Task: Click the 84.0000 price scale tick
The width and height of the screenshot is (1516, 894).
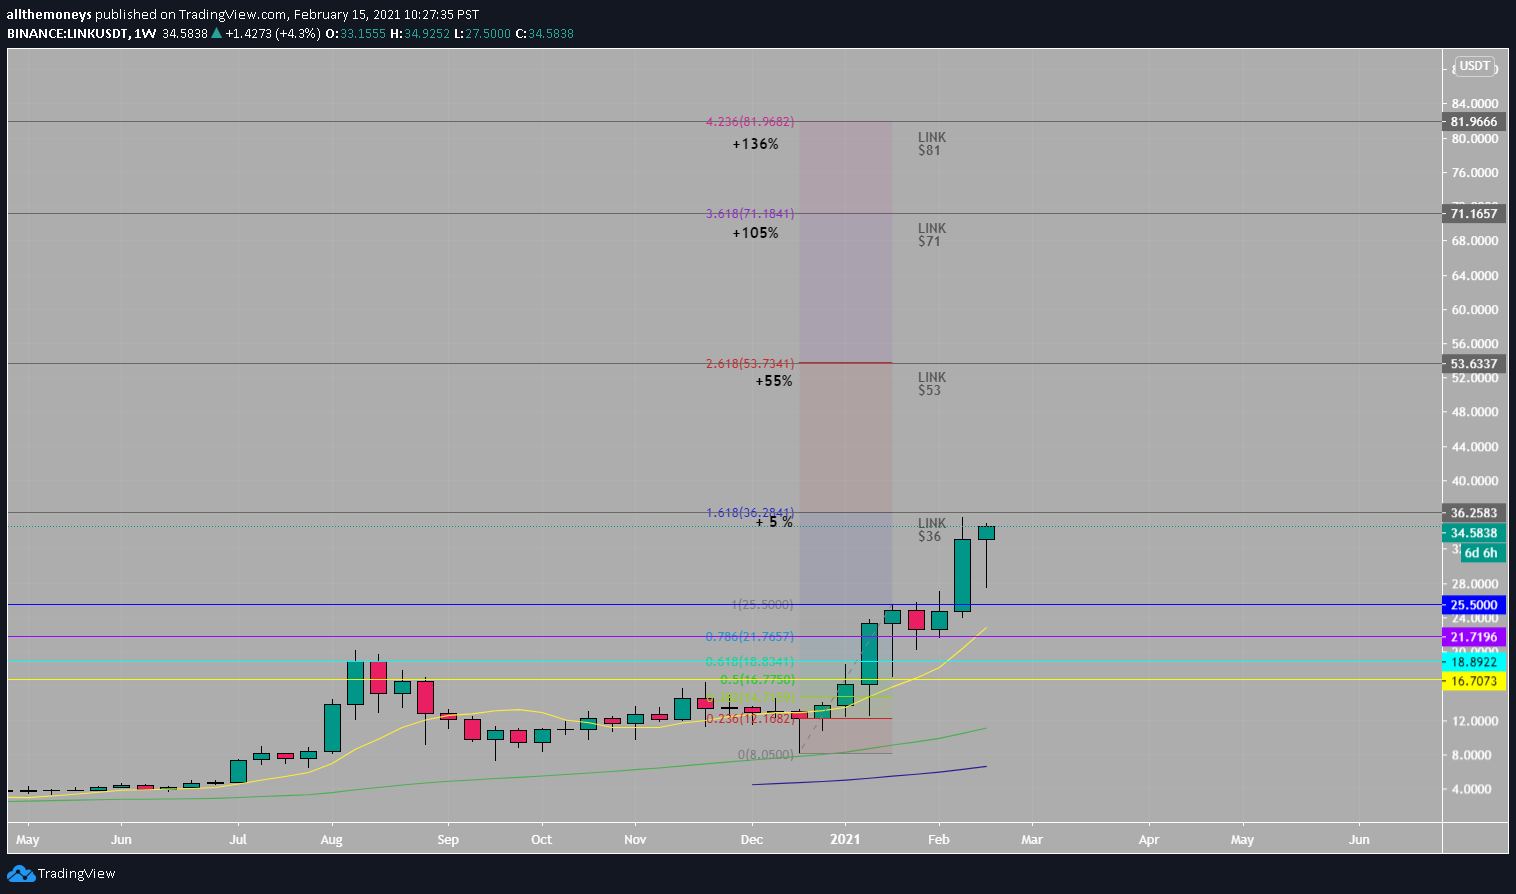Action: [1474, 104]
